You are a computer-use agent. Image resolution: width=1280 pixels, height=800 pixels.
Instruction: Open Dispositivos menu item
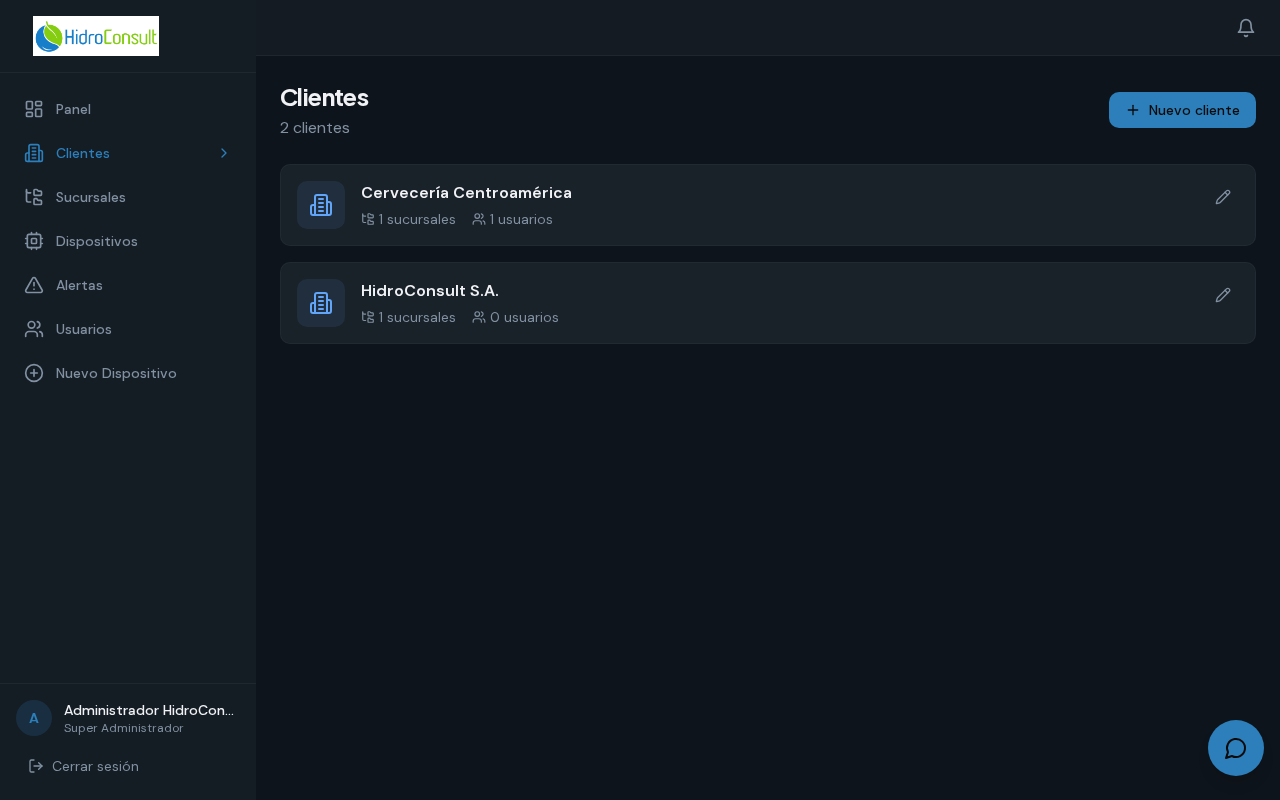[x=128, y=241]
